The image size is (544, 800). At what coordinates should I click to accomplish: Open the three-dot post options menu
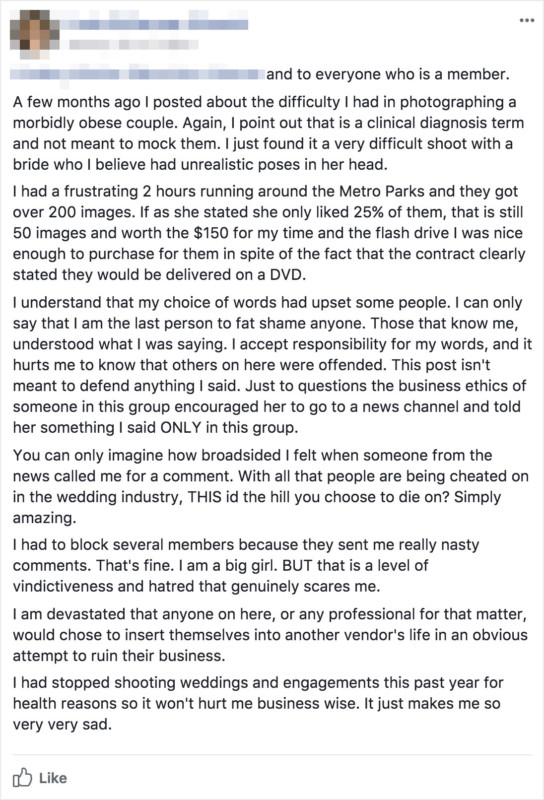tap(527, 20)
